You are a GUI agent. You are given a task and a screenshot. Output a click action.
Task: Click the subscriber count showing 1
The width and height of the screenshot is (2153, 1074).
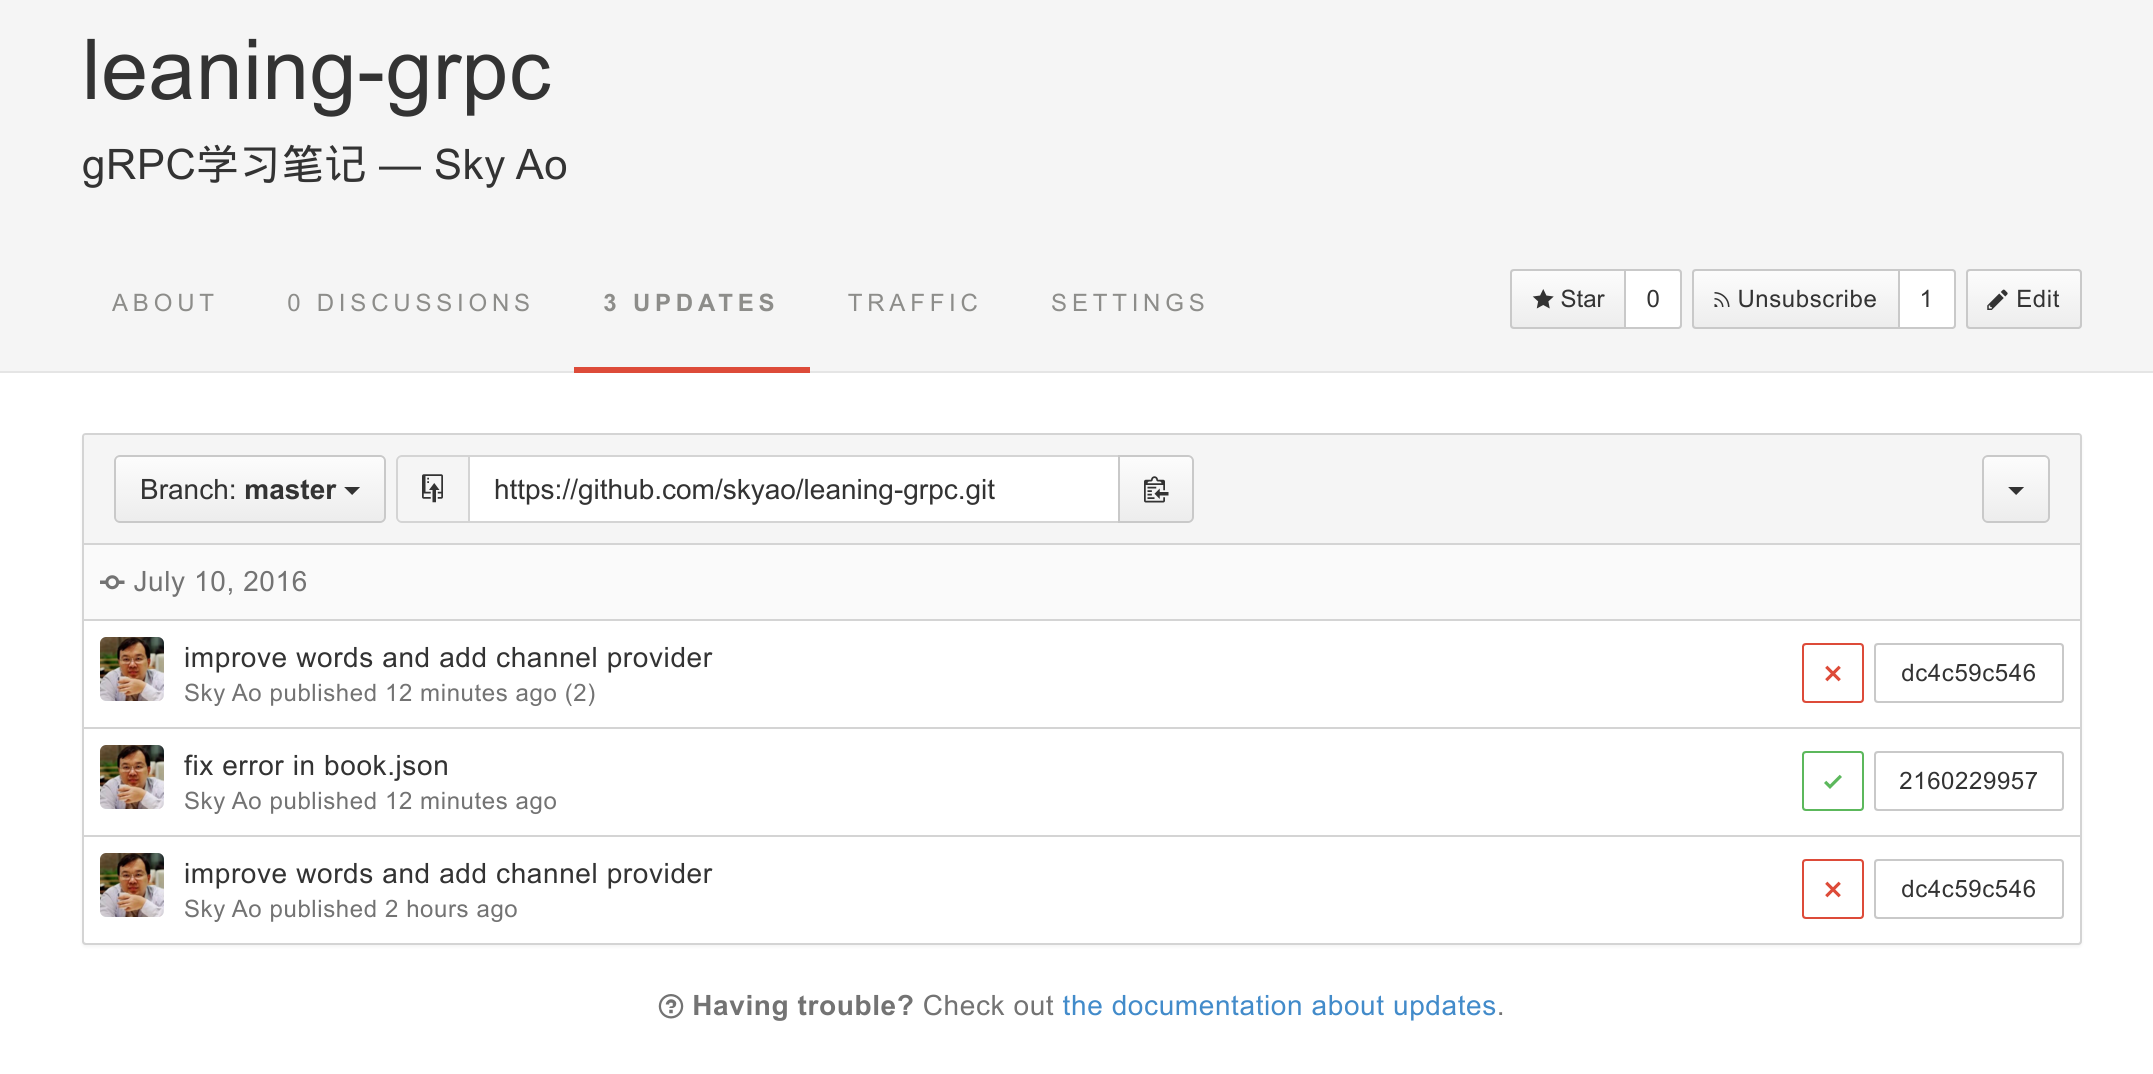pos(1926,299)
